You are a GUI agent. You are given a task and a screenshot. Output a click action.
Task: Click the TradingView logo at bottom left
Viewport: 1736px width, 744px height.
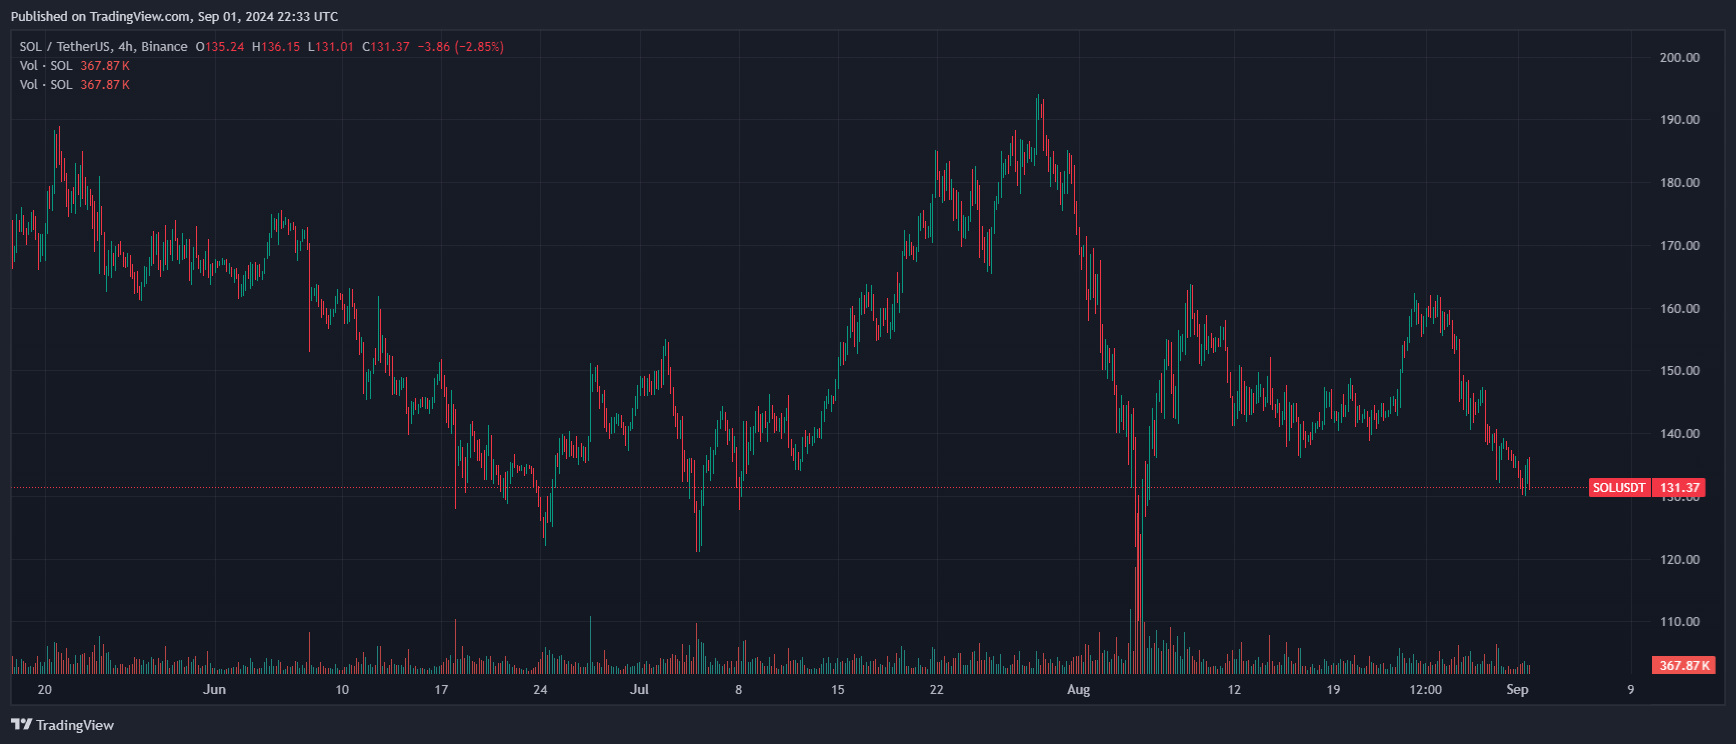(x=62, y=725)
